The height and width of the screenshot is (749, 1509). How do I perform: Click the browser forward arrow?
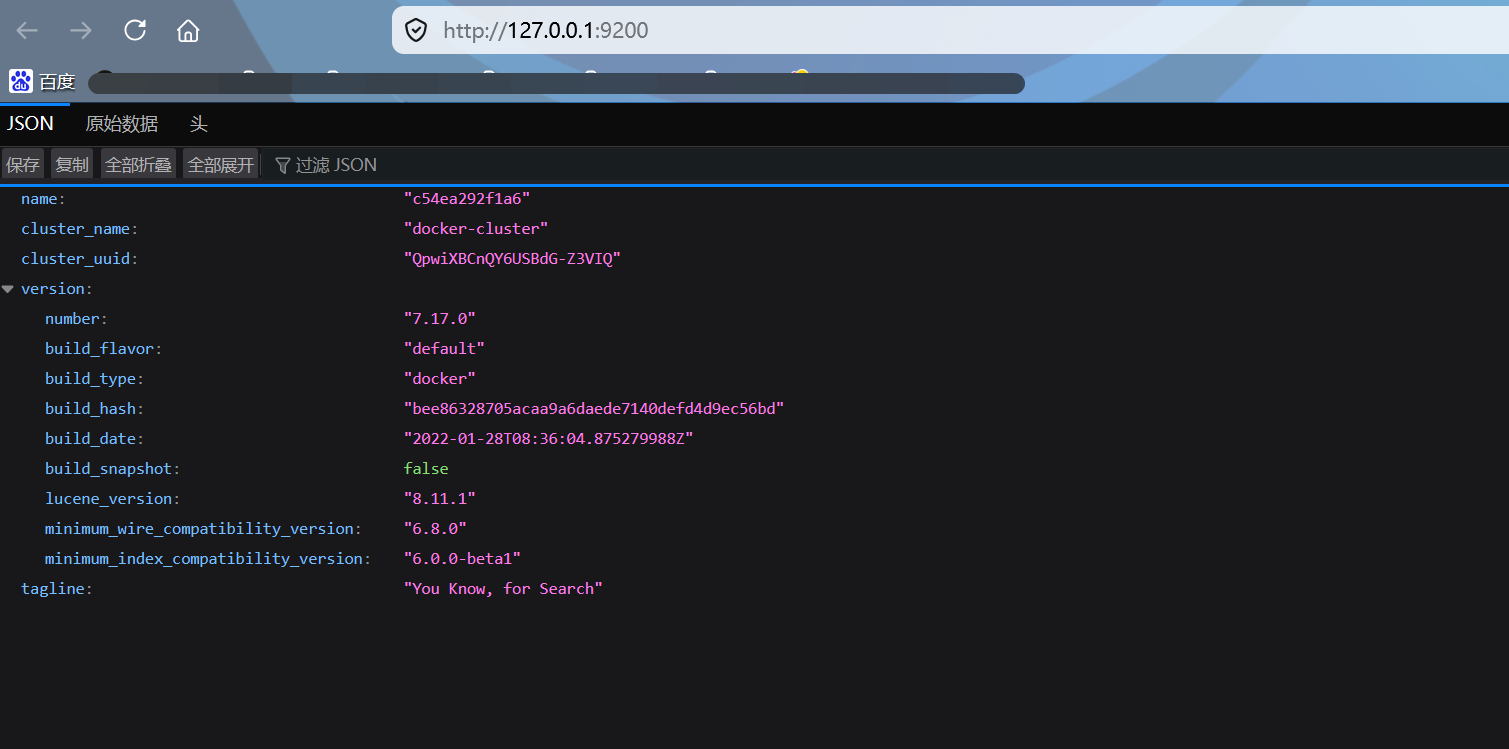(x=81, y=31)
